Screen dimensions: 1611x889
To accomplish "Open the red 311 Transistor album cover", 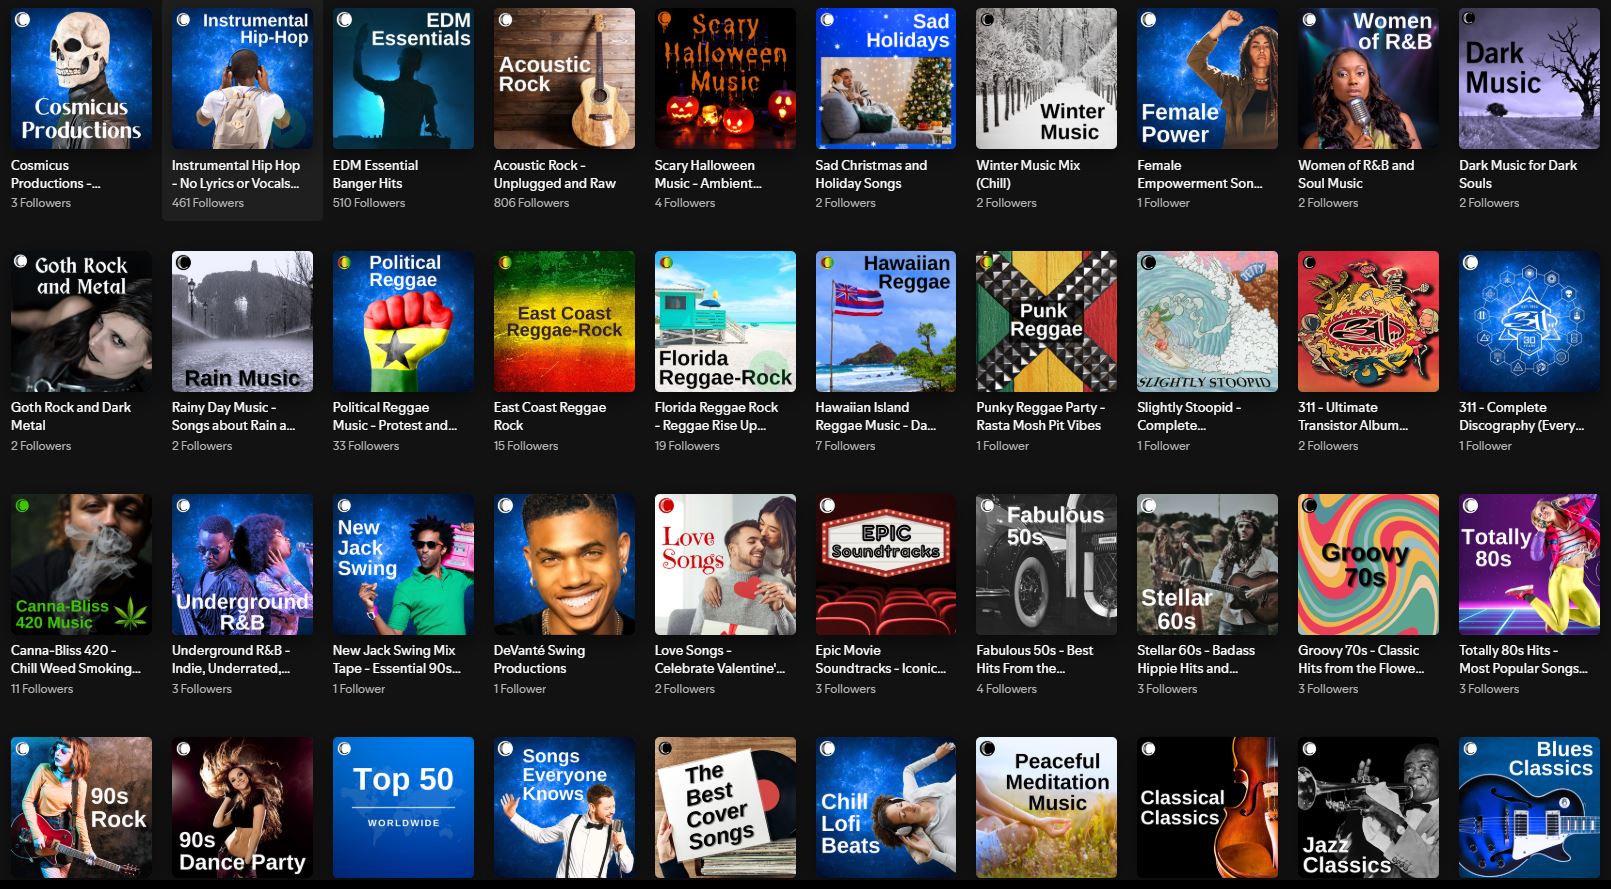I will [x=1369, y=321].
